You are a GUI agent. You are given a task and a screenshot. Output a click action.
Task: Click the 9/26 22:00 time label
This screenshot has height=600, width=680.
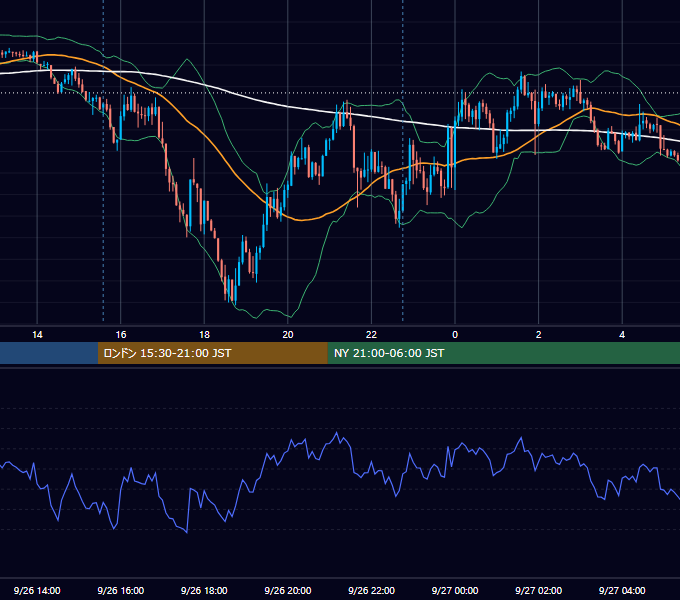coord(372,590)
